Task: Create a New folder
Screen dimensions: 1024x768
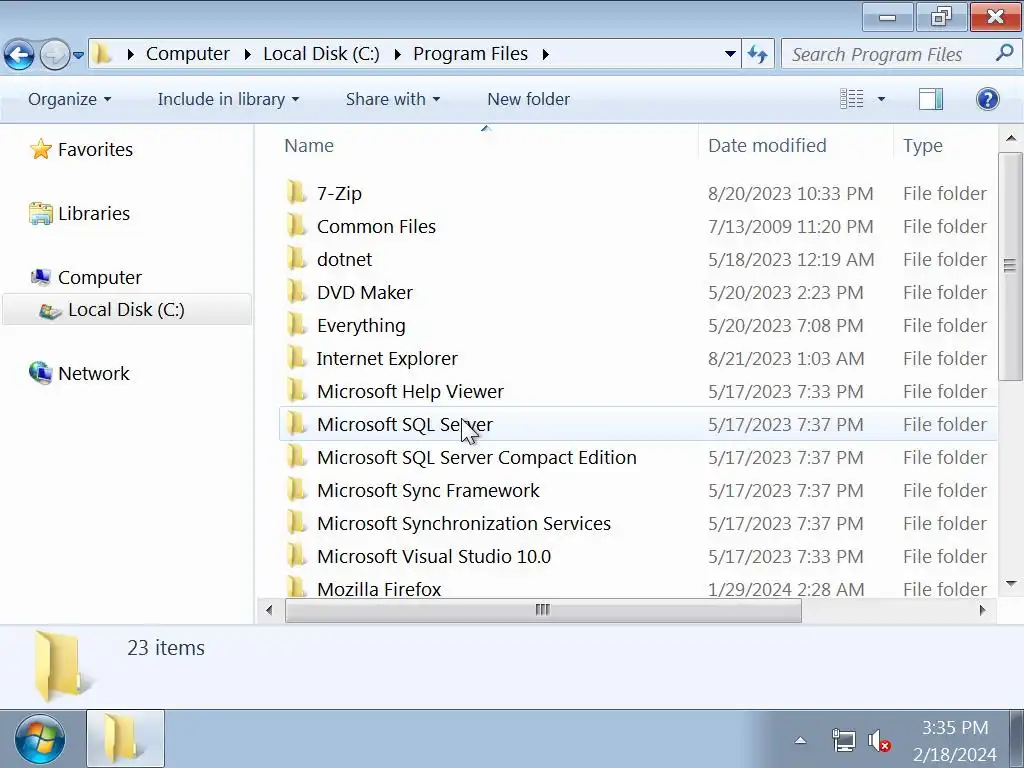Action: pyautogui.click(x=528, y=99)
